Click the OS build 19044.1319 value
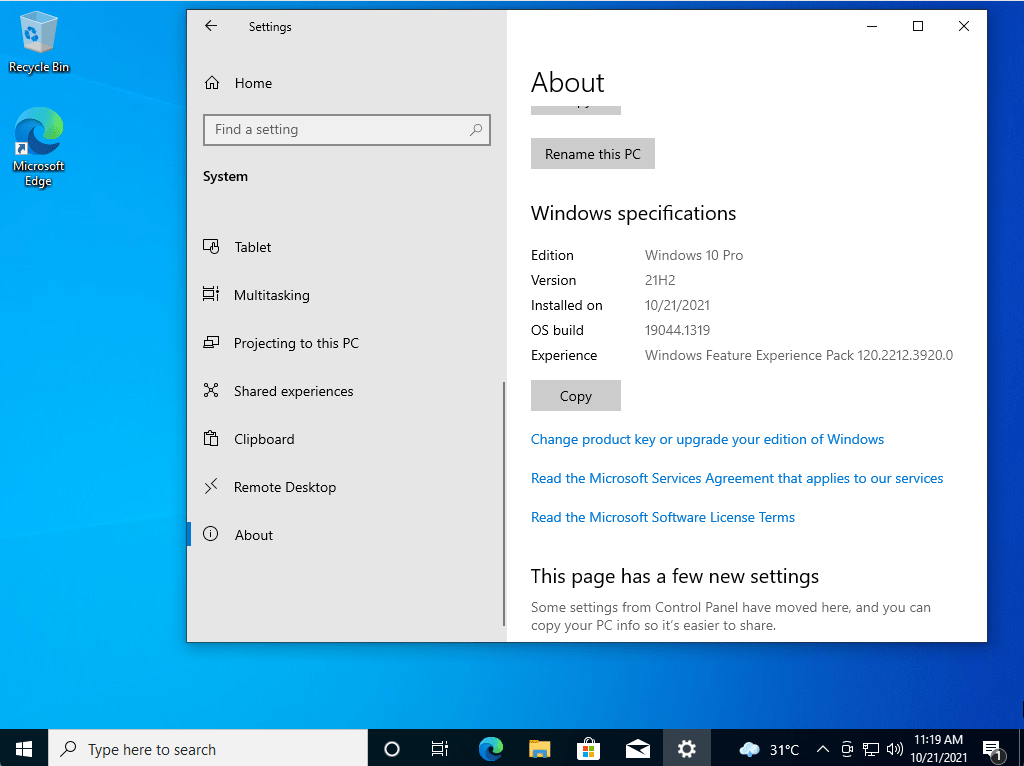Screen dimensions: 1024x766 [x=677, y=330]
